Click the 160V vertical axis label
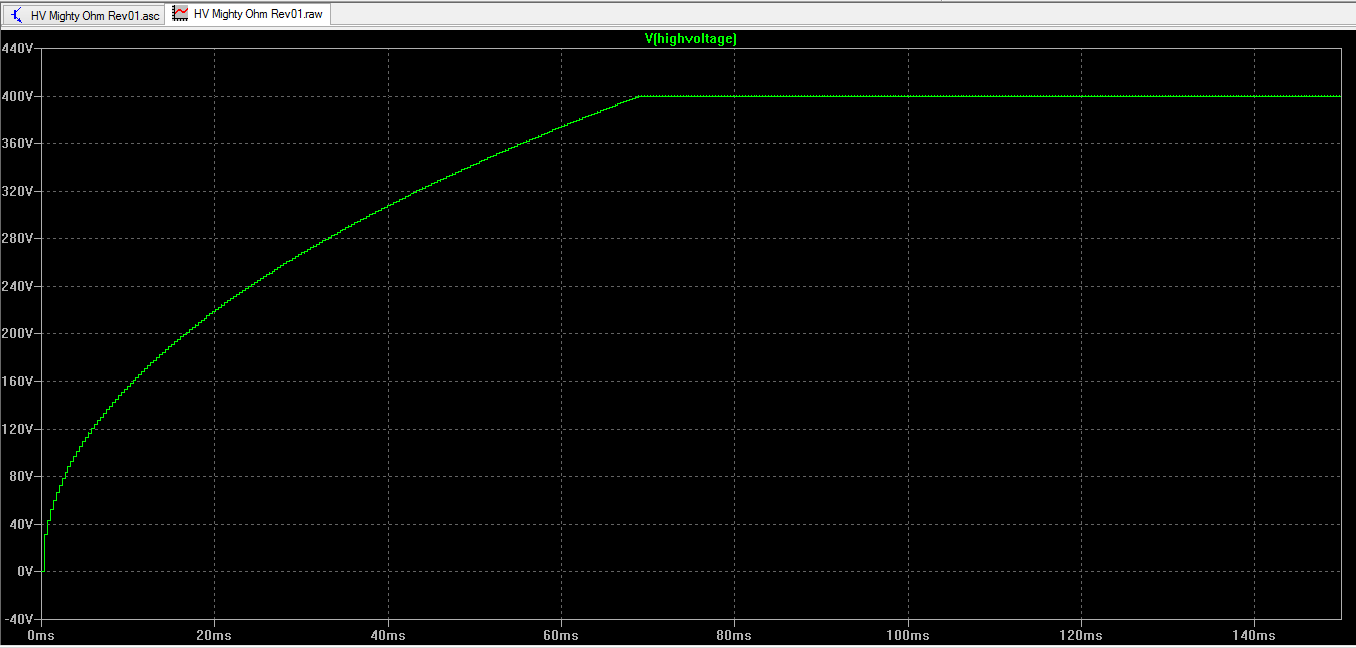Viewport: 1356px width, 648px height. (x=19, y=381)
